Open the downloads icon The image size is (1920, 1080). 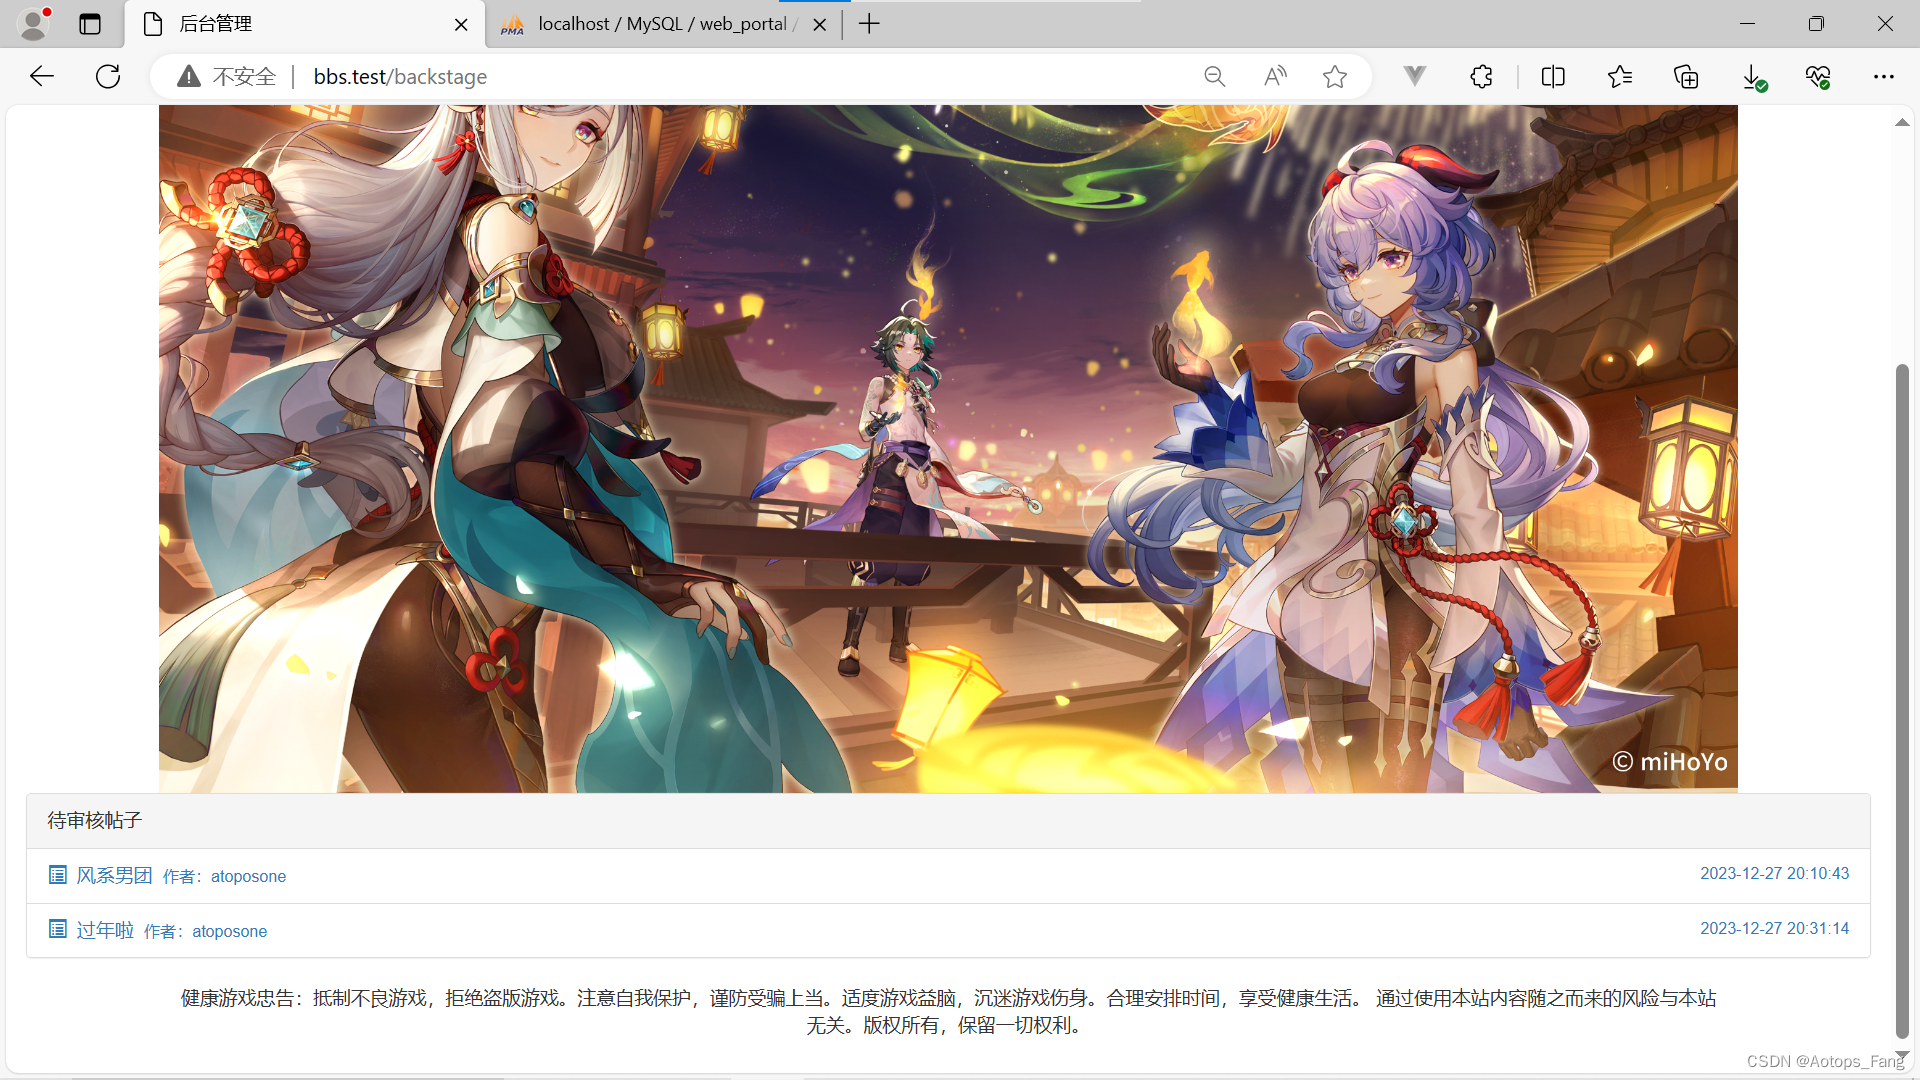click(x=1753, y=77)
